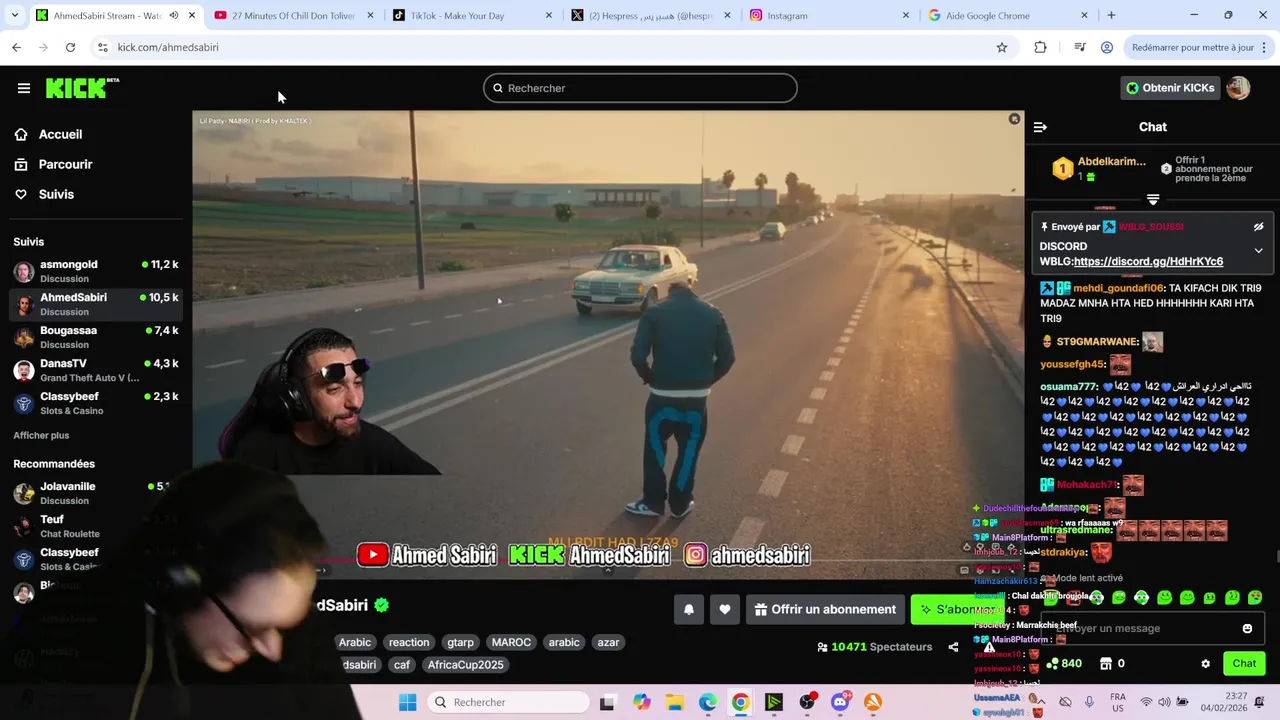Click the azar tag
The height and width of the screenshot is (720, 1280).
tap(608, 642)
